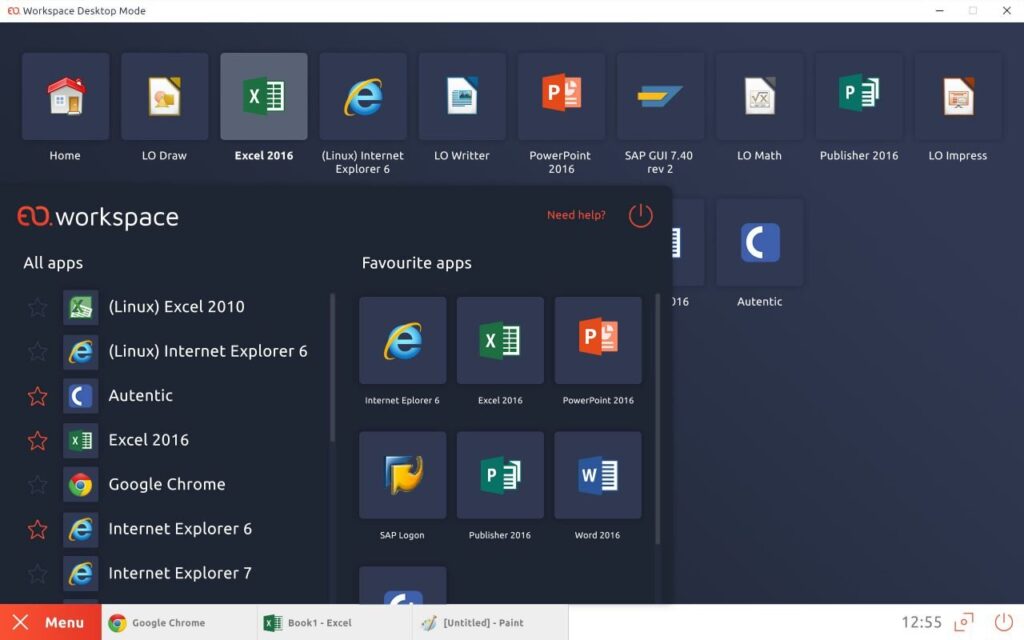Image resolution: width=1024 pixels, height=640 pixels.
Task: Open the Home tile on the desktop
Action: [65, 96]
